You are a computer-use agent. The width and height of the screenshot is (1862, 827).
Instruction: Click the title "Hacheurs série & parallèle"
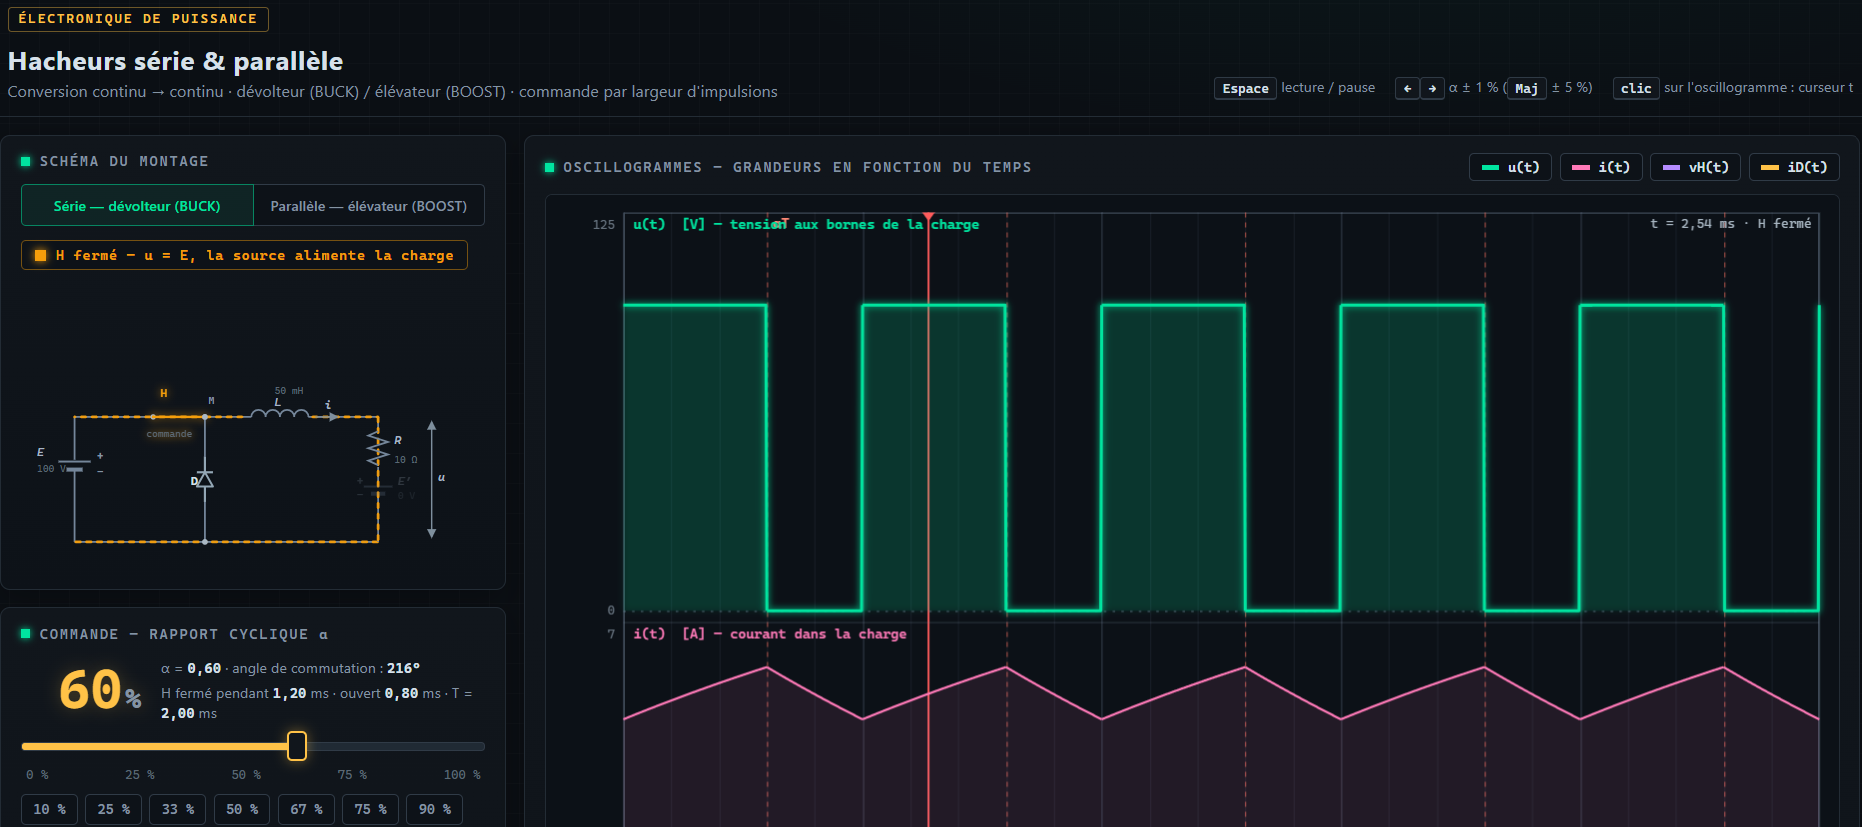175,61
